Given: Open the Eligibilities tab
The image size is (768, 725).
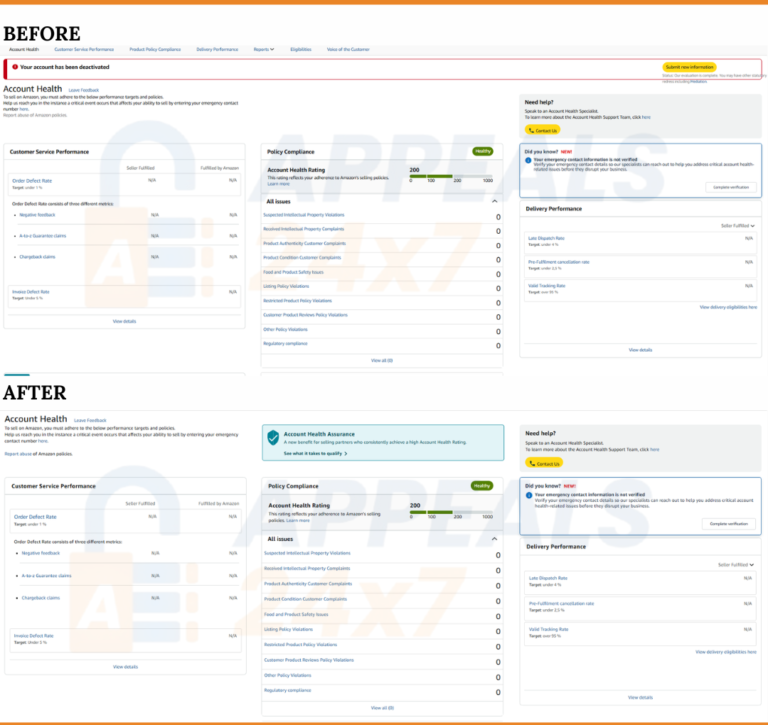Looking at the screenshot, I should 301,49.
